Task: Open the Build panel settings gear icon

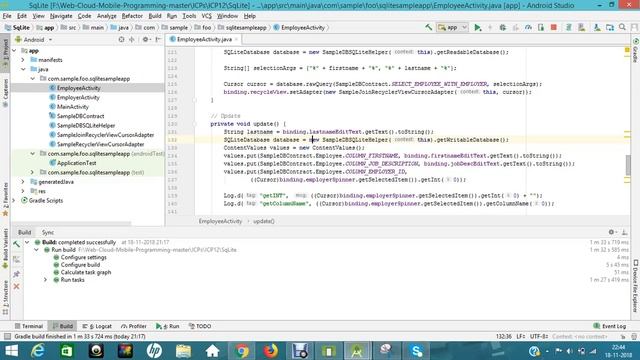Action: pos(612,232)
